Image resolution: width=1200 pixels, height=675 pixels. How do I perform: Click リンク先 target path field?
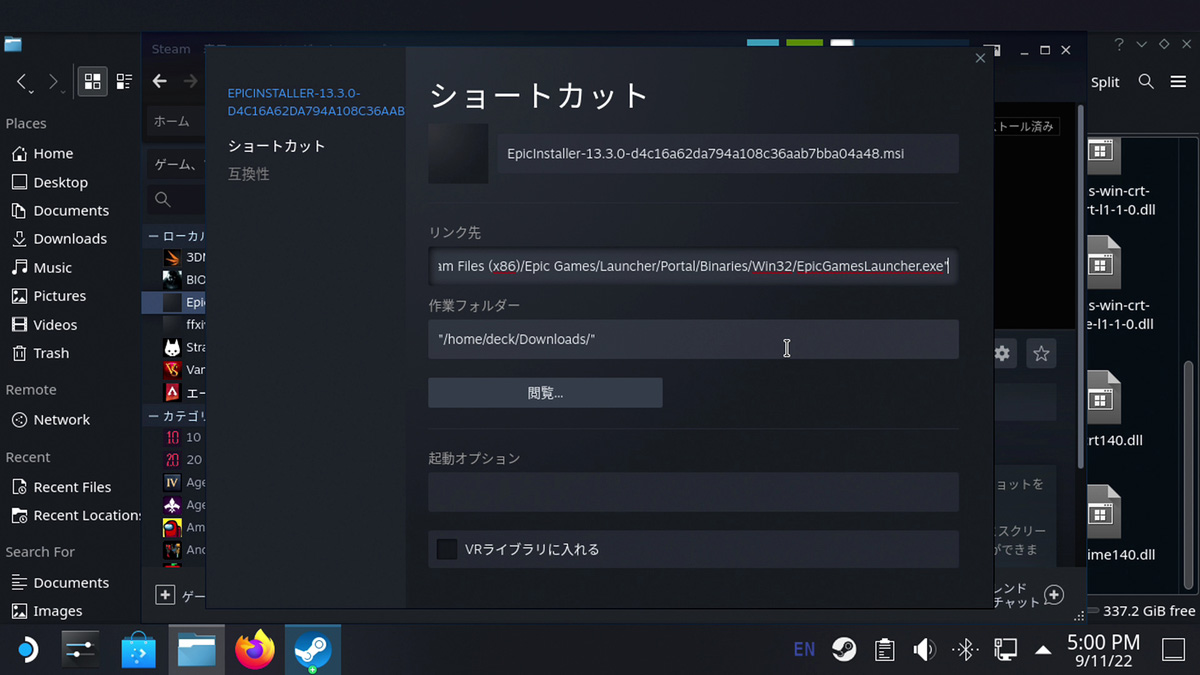point(693,266)
